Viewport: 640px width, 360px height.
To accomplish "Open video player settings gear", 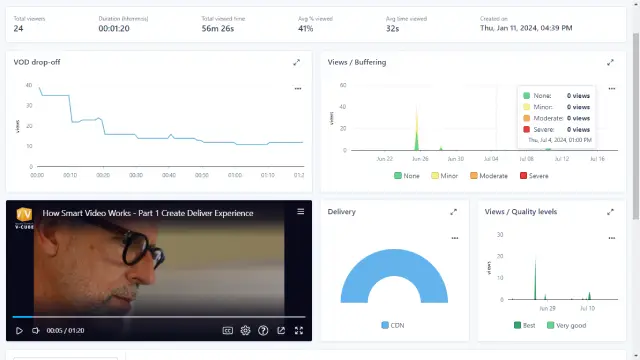I will coord(245,331).
